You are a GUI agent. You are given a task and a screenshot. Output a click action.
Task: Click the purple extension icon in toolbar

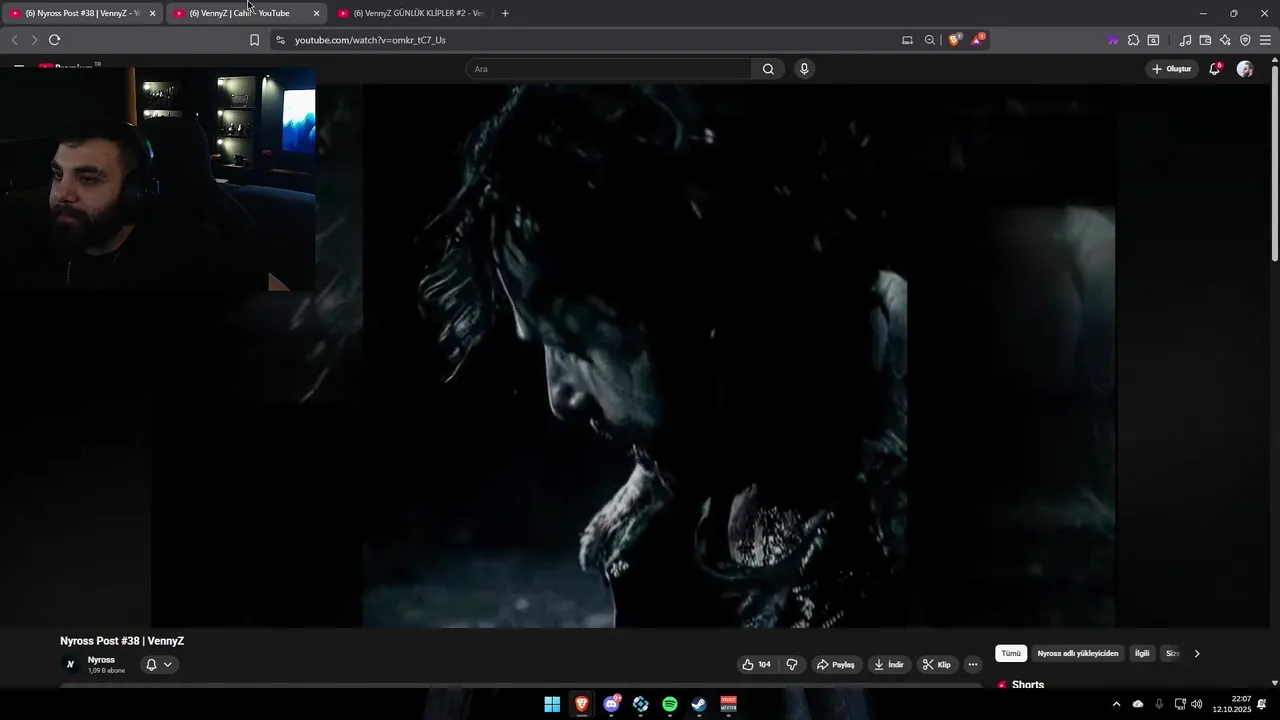click(x=1113, y=40)
